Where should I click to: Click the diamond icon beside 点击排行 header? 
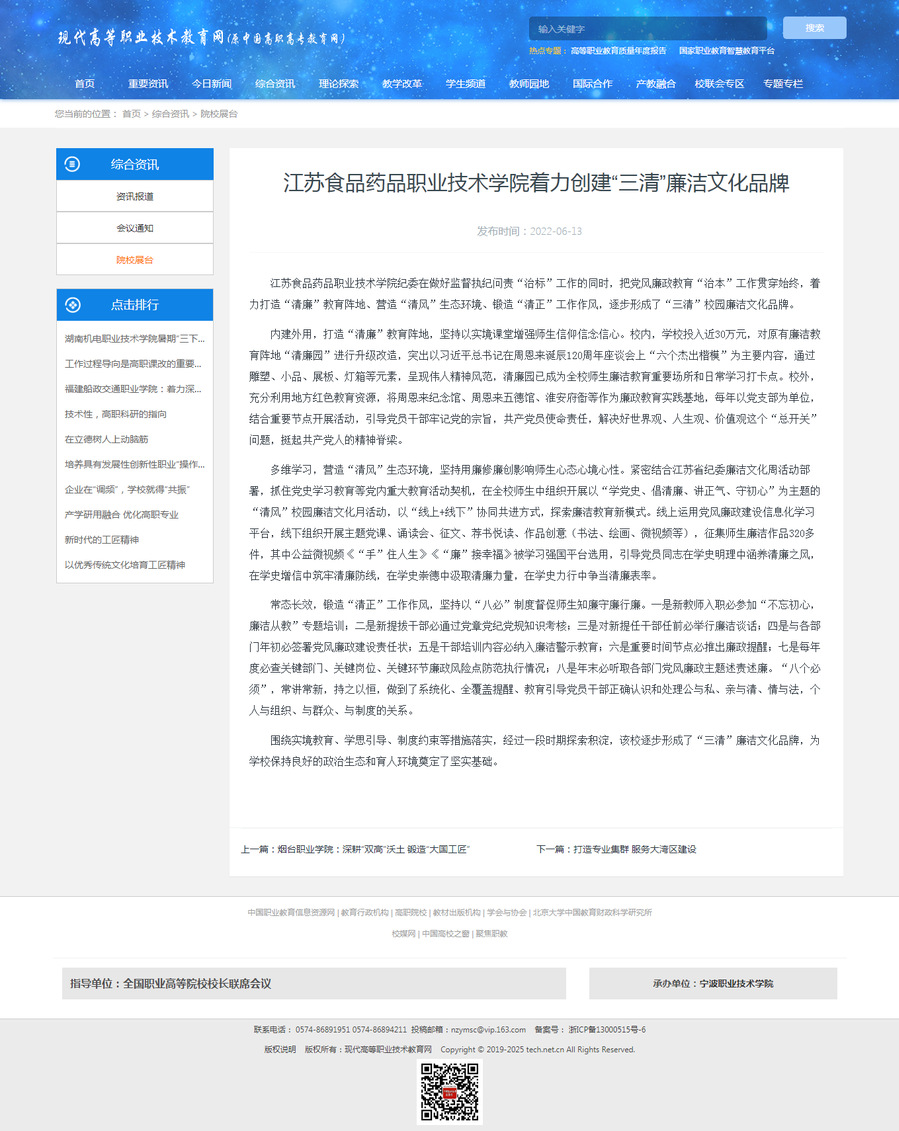coord(72,304)
